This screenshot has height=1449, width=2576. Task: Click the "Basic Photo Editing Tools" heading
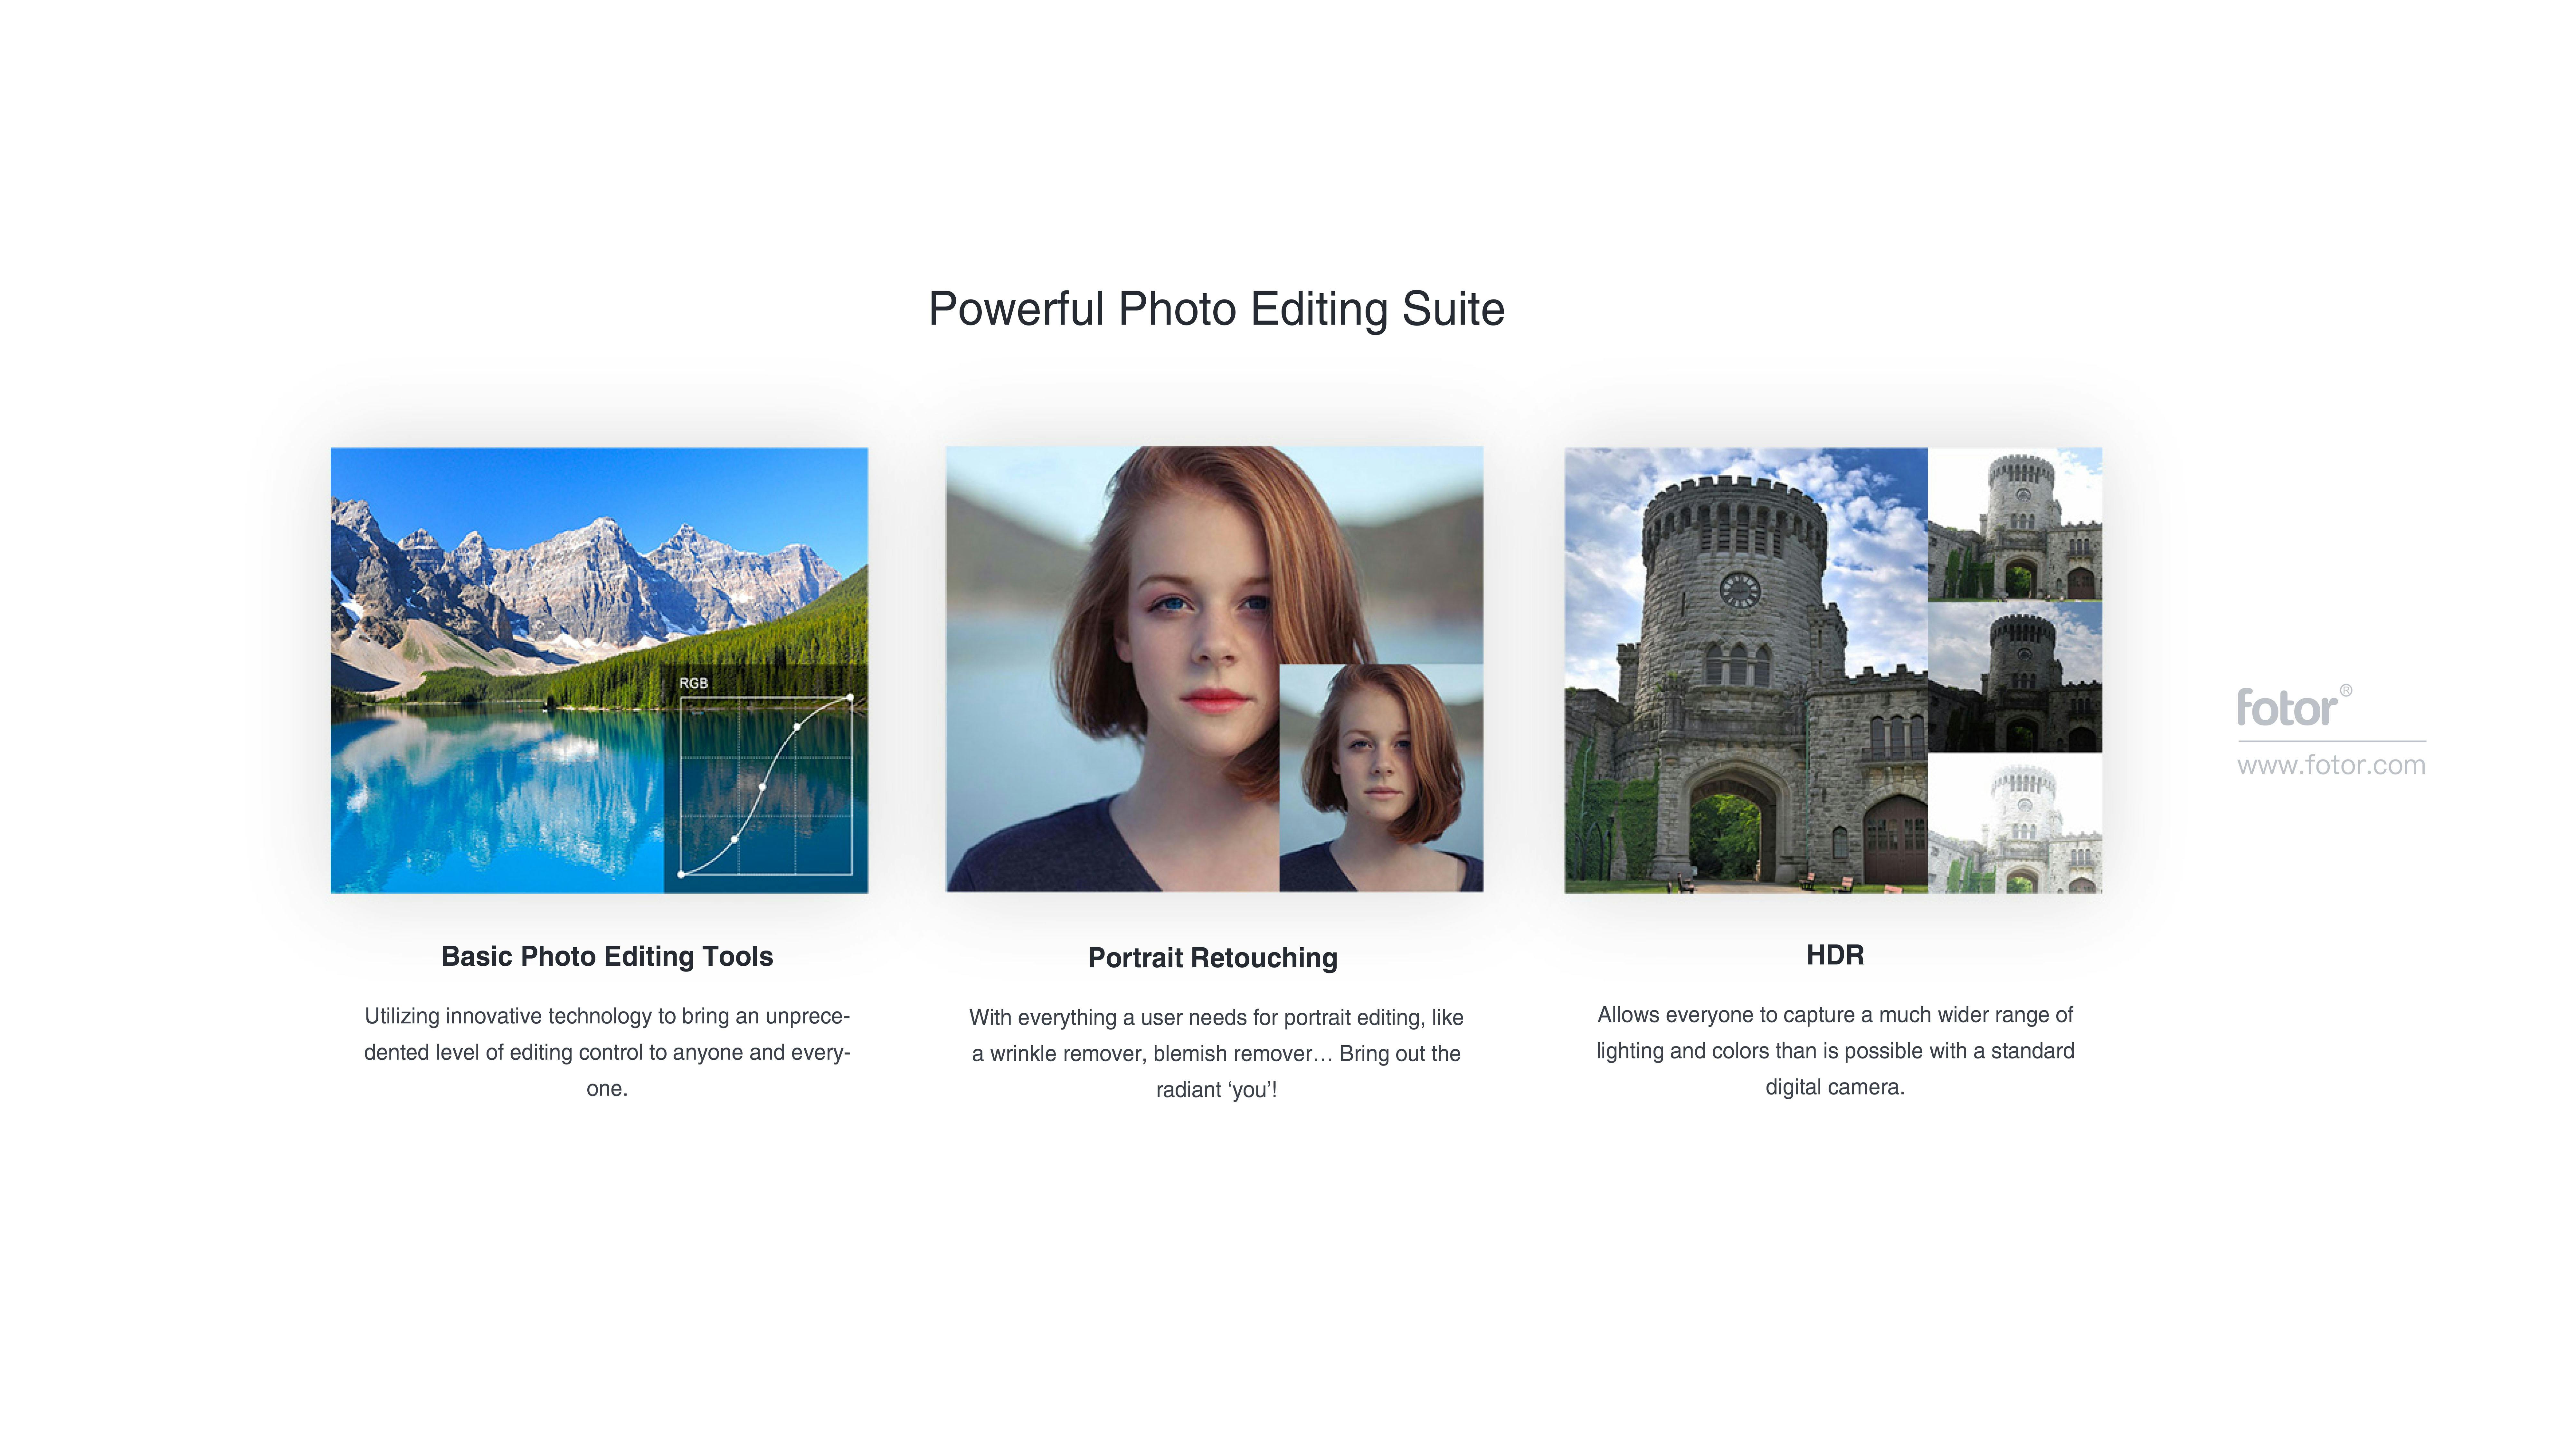pyautogui.click(x=607, y=957)
